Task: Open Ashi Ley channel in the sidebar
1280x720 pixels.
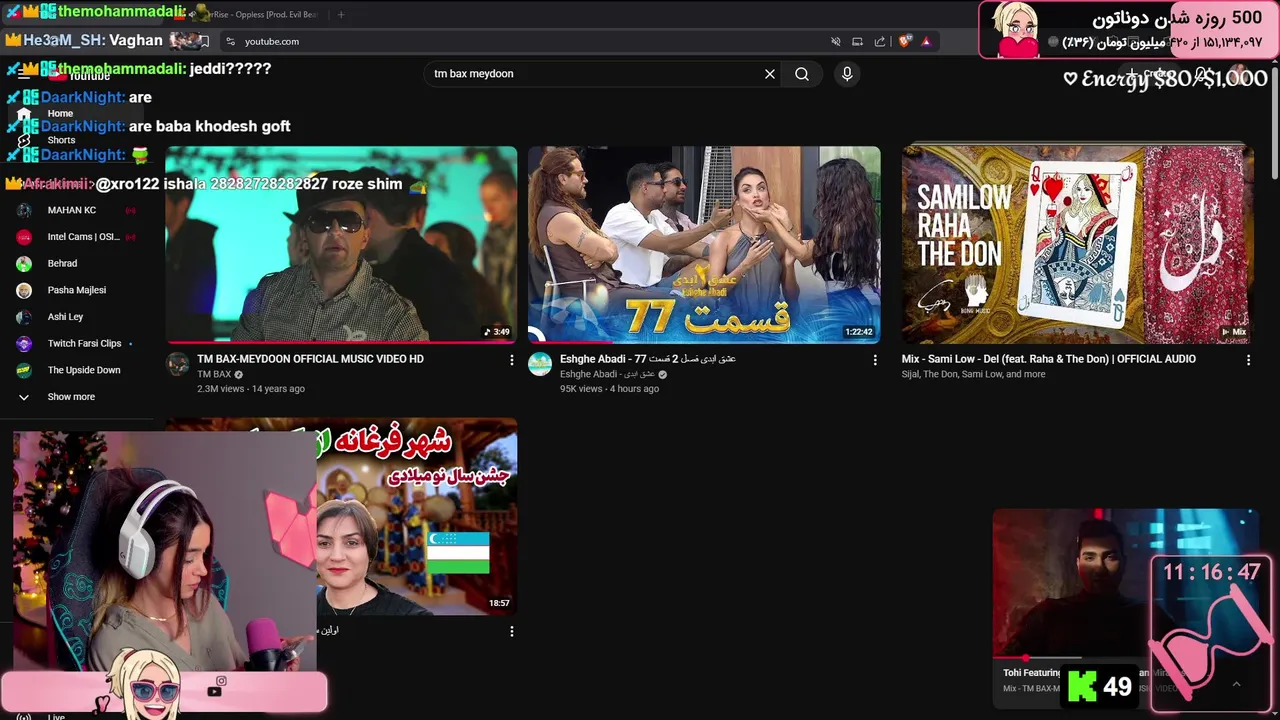Action: [x=65, y=317]
